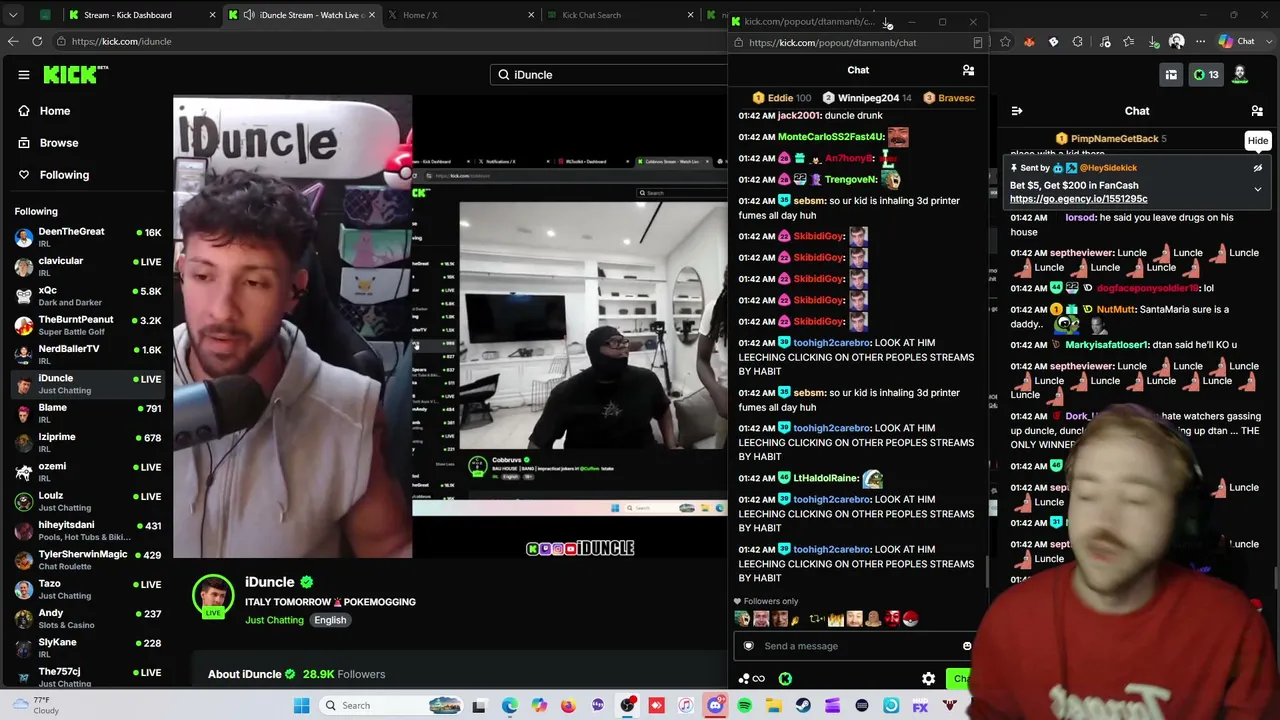The image size is (1280, 720).
Task: Open hiheyitsdani's channel in Following
Action: [x=87, y=530]
